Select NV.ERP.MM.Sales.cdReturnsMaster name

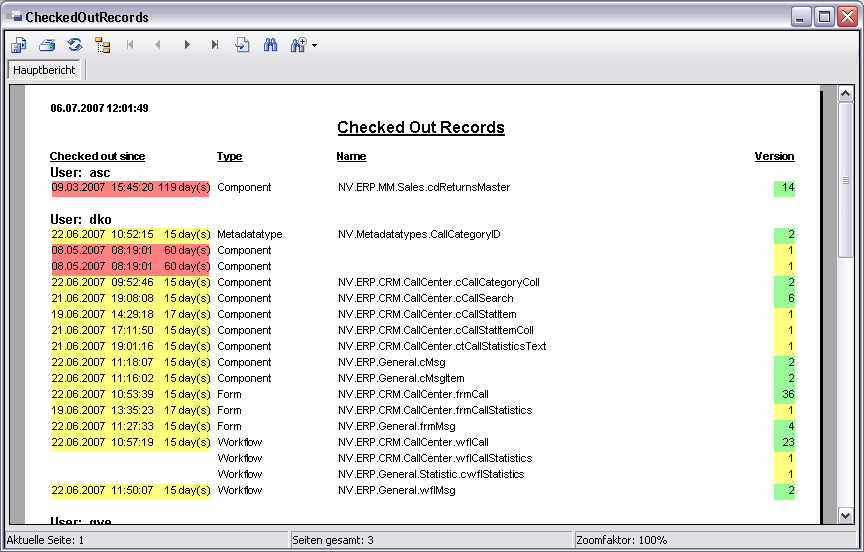click(424, 187)
